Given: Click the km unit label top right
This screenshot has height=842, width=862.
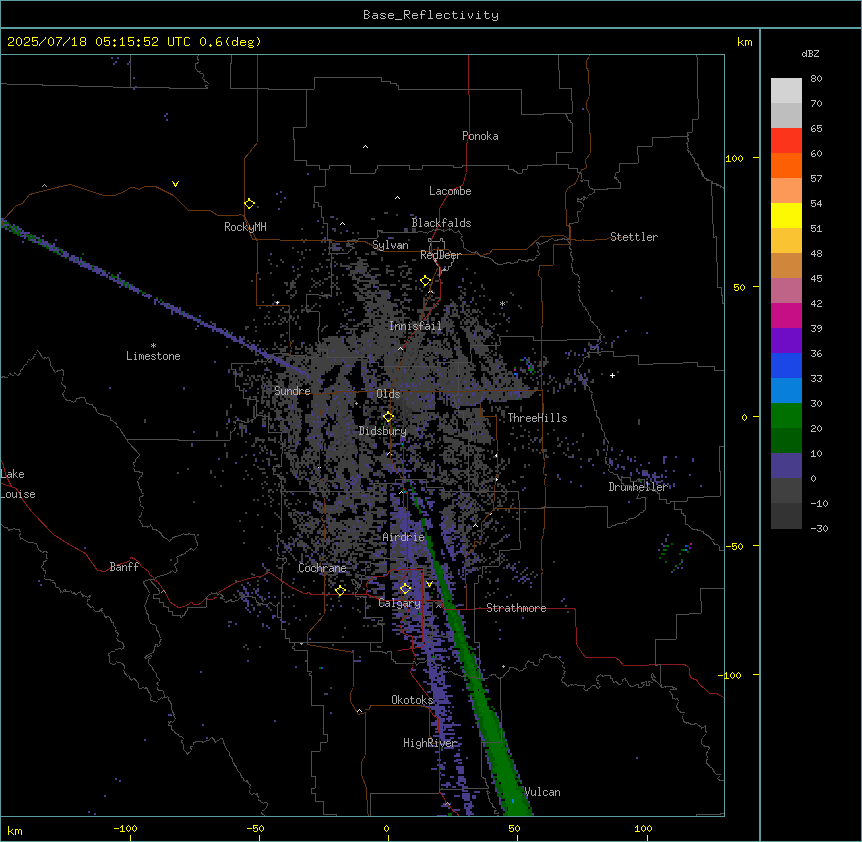Looking at the screenshot, I should tap(745, 42).
